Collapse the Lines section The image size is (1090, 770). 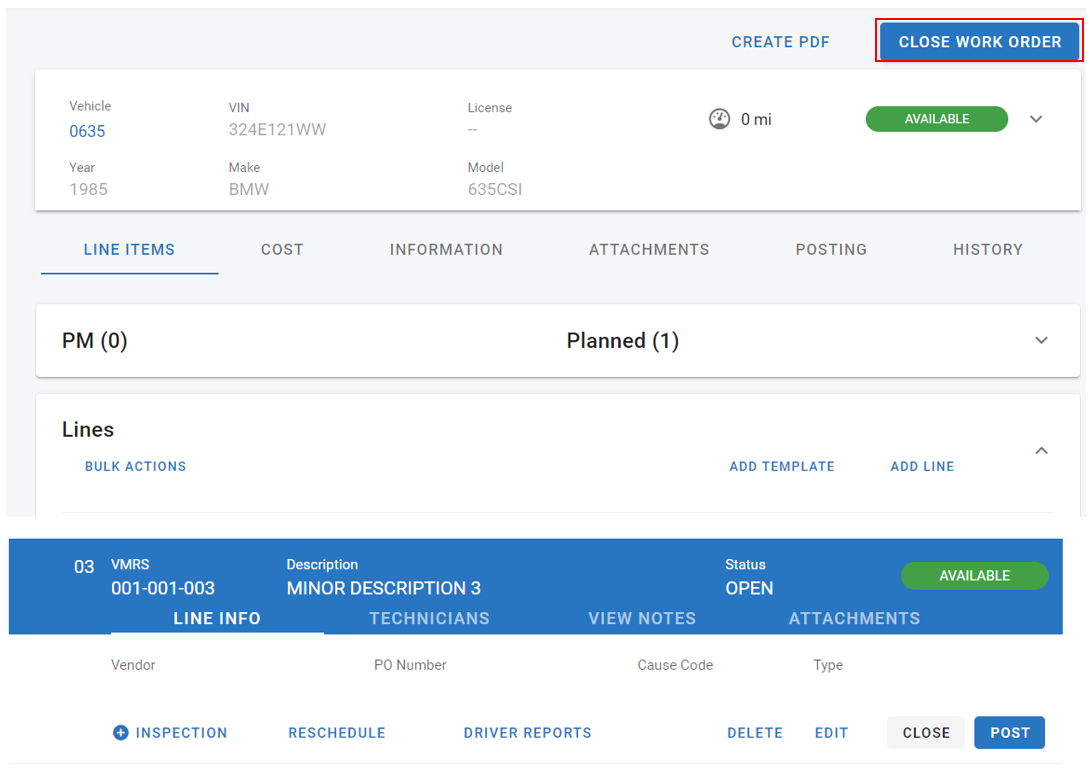click(1041, 451)
